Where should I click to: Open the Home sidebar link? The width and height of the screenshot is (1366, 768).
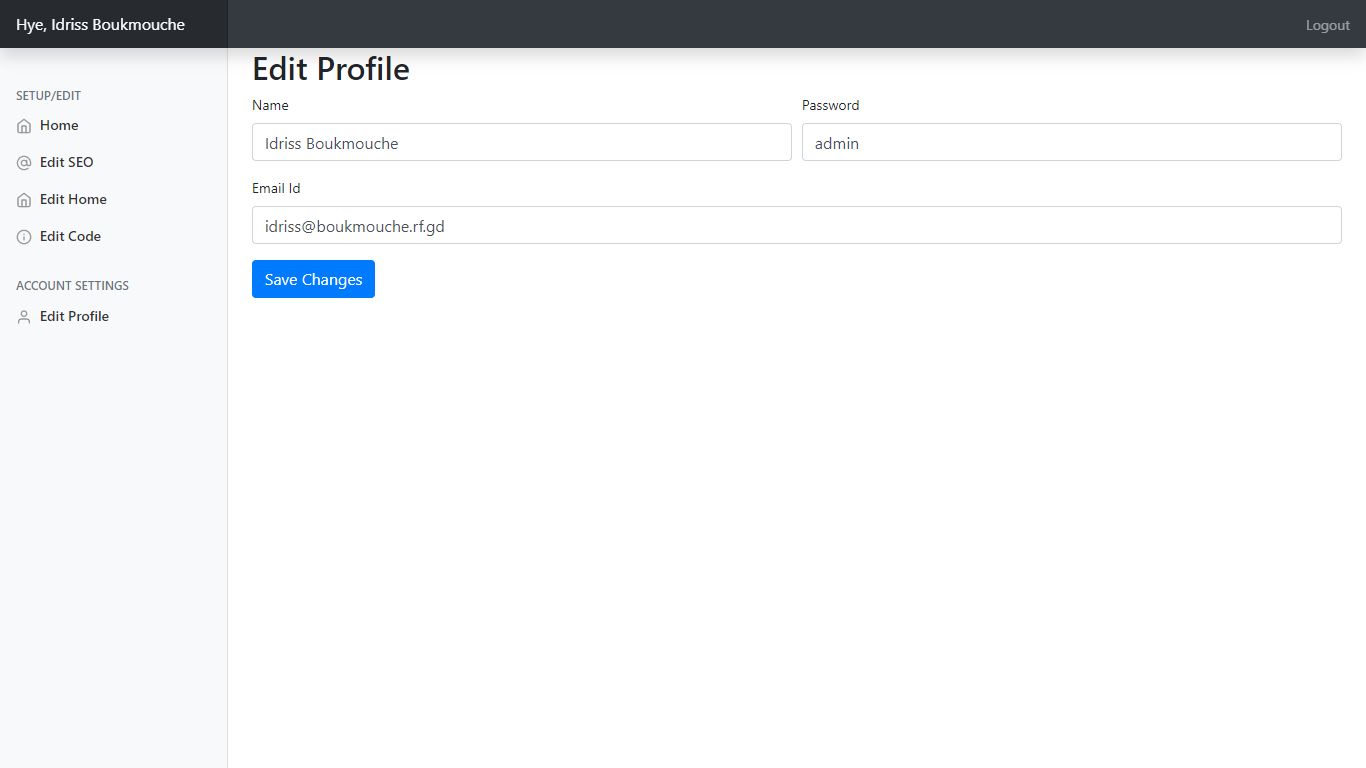coord(59,126)
